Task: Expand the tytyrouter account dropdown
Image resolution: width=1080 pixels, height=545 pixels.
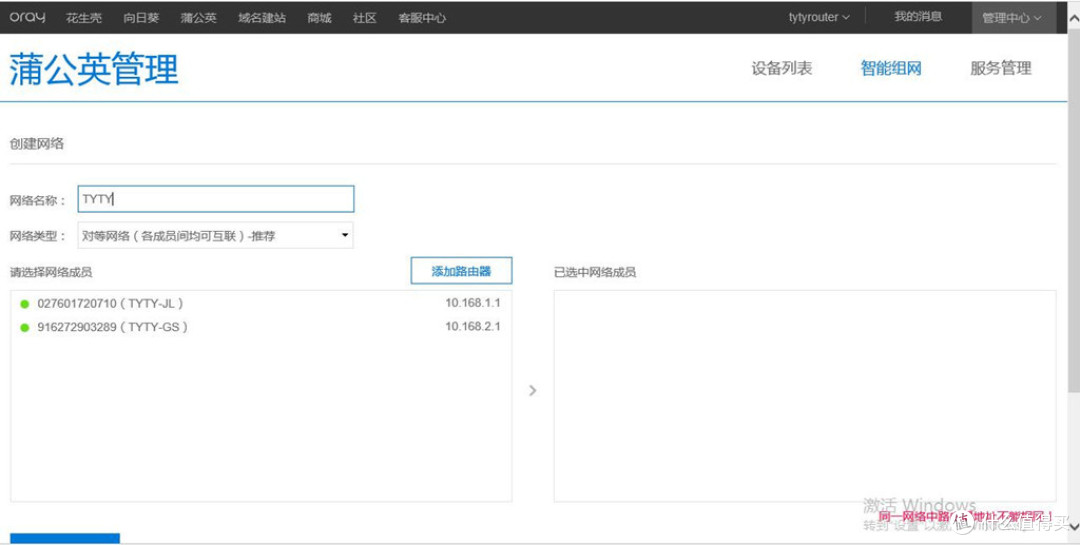Action: click(x=819, y=17)
